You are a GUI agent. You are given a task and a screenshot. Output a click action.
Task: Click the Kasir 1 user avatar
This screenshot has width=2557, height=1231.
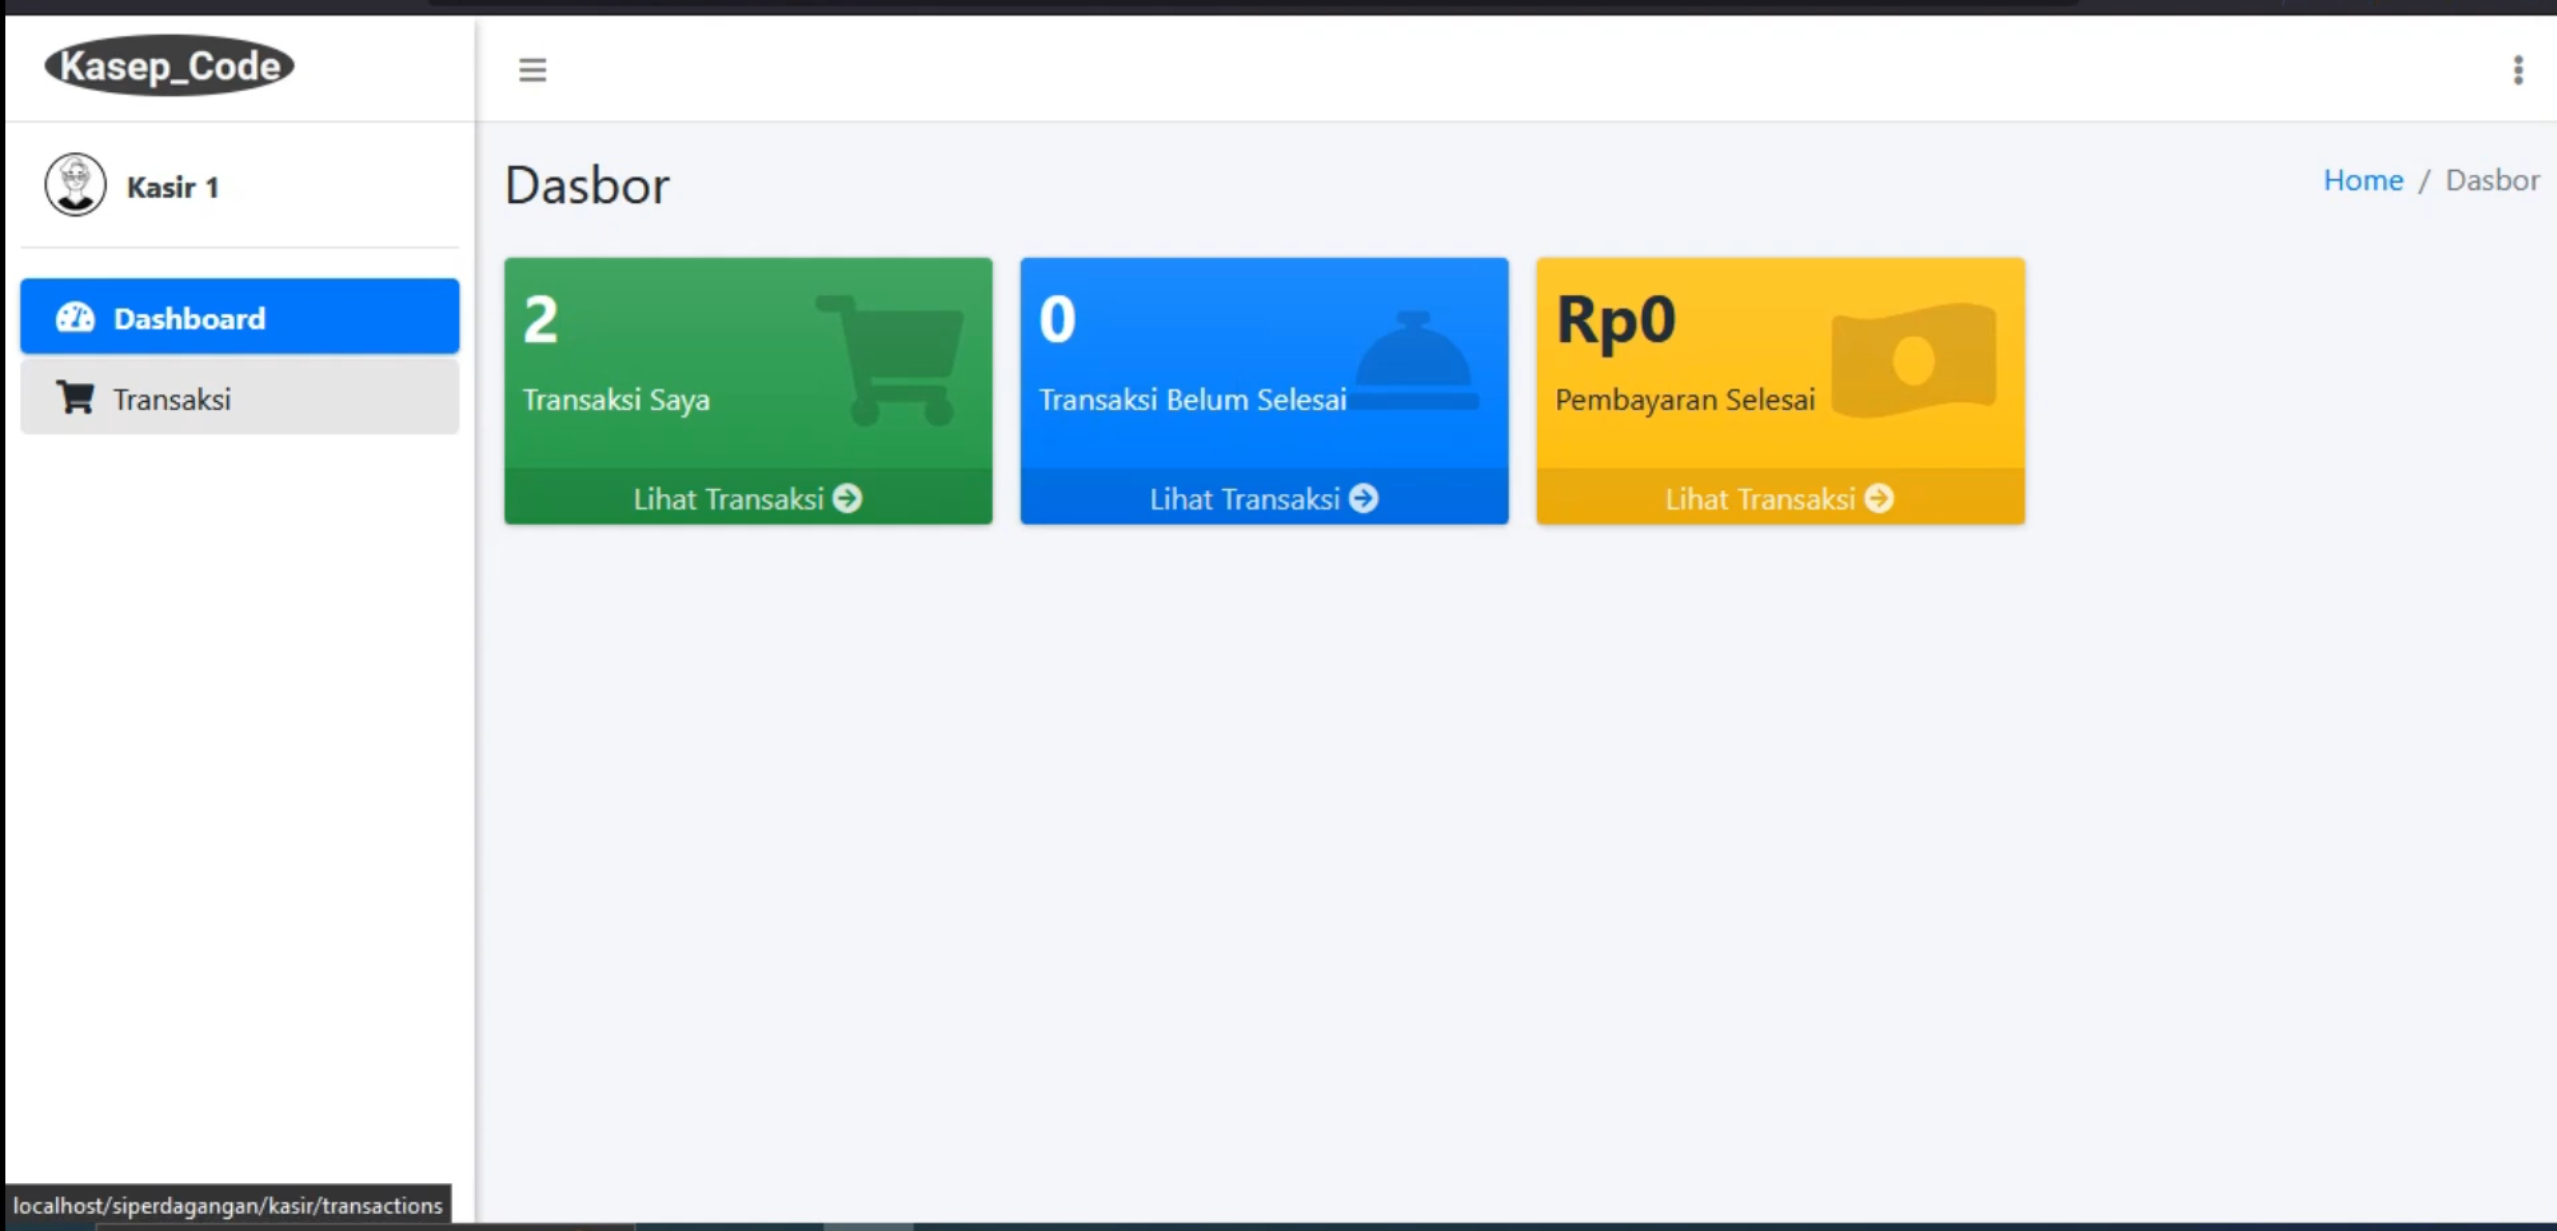[x=75, y=185]
